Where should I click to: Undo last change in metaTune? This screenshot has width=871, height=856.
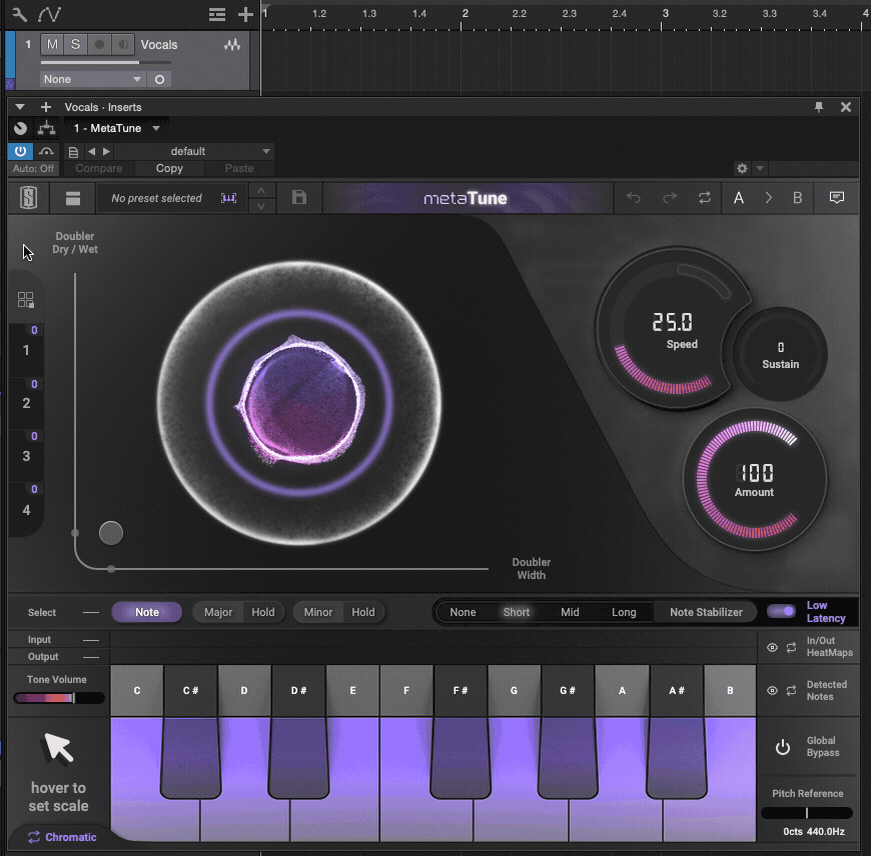point(633,197)
